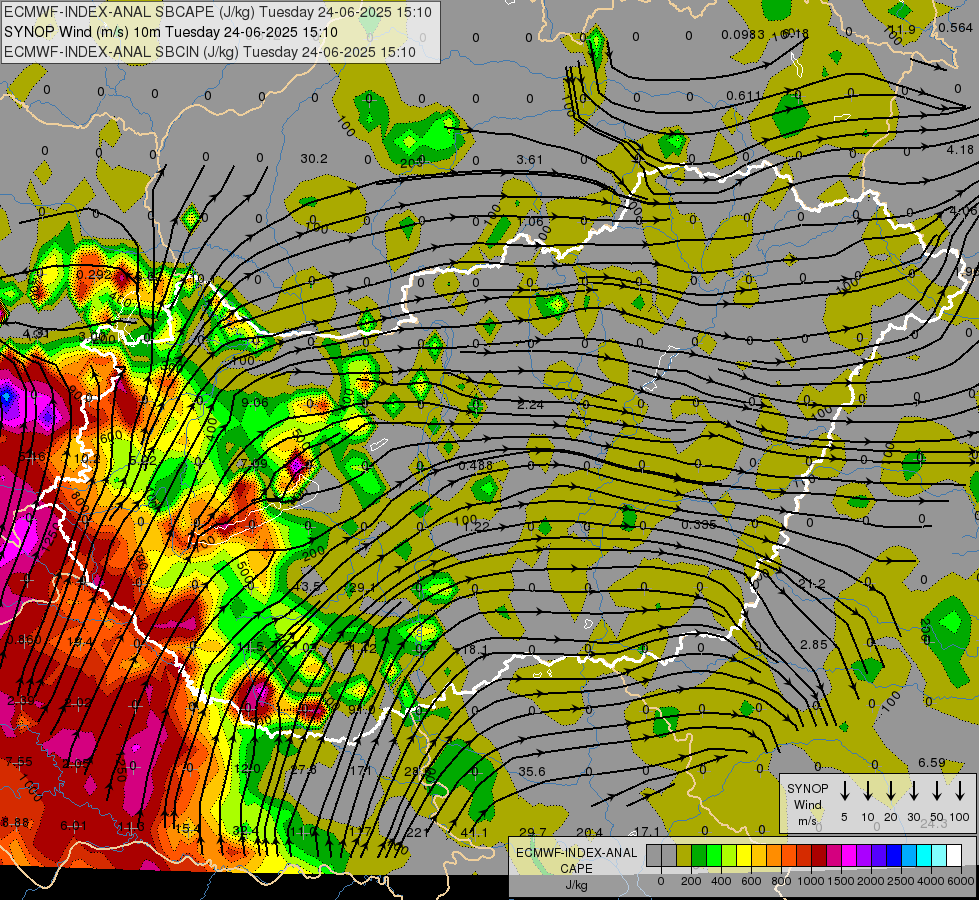The width and height of the screenshot is (979, 900).
Task: Click the '43.5' value on the map
Action: click(307, 586)
